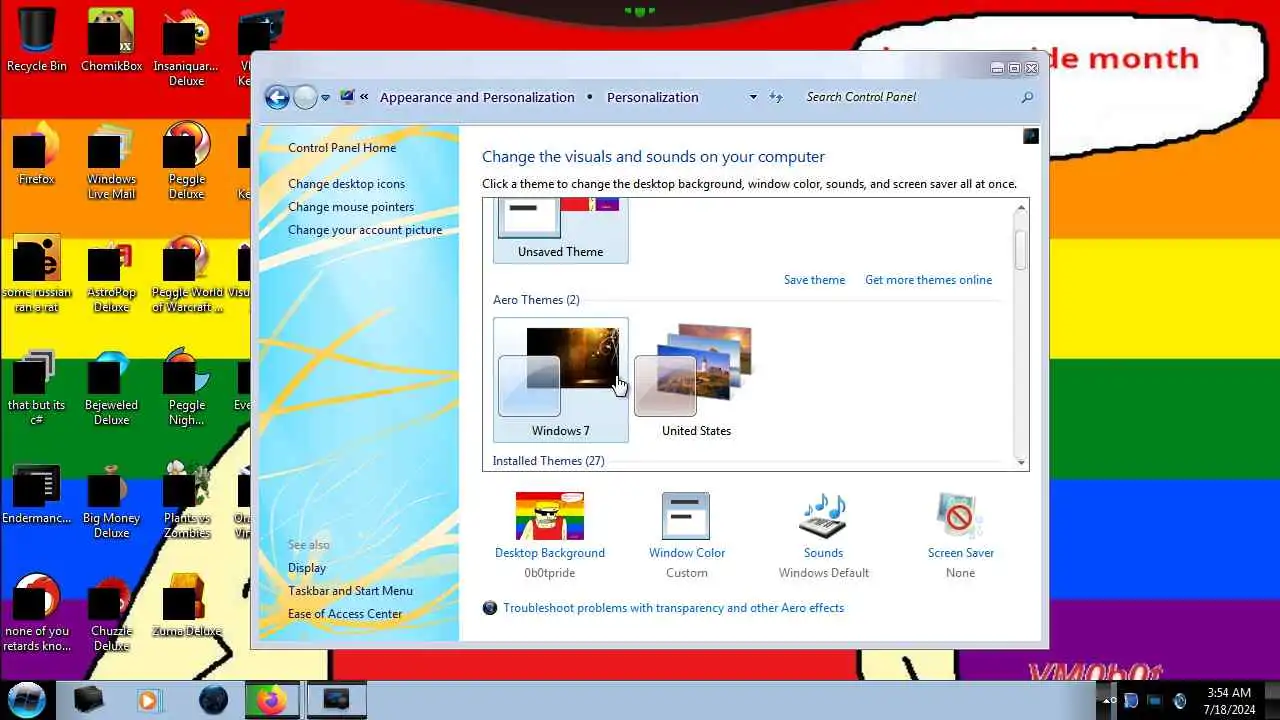Open Change desktop icons
This screenshot has height=720, width=1280.
click(346, 184)
